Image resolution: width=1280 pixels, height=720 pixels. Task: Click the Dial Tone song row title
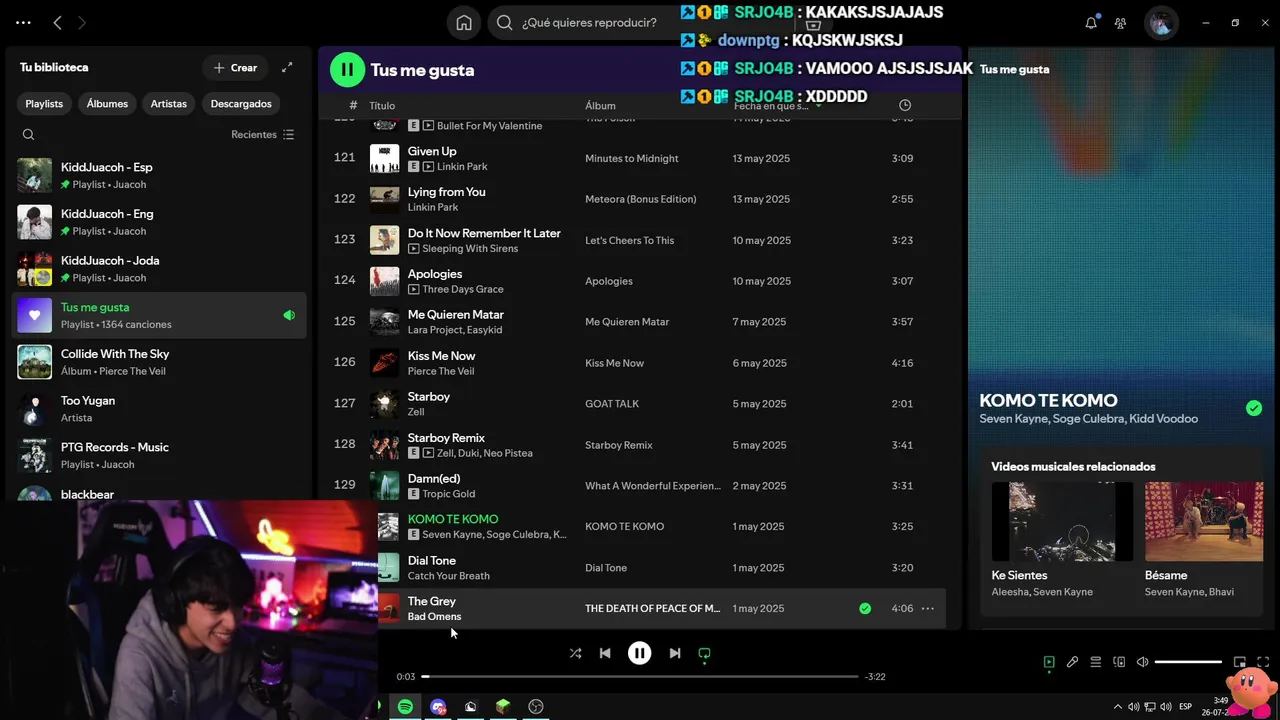point(431,561)
